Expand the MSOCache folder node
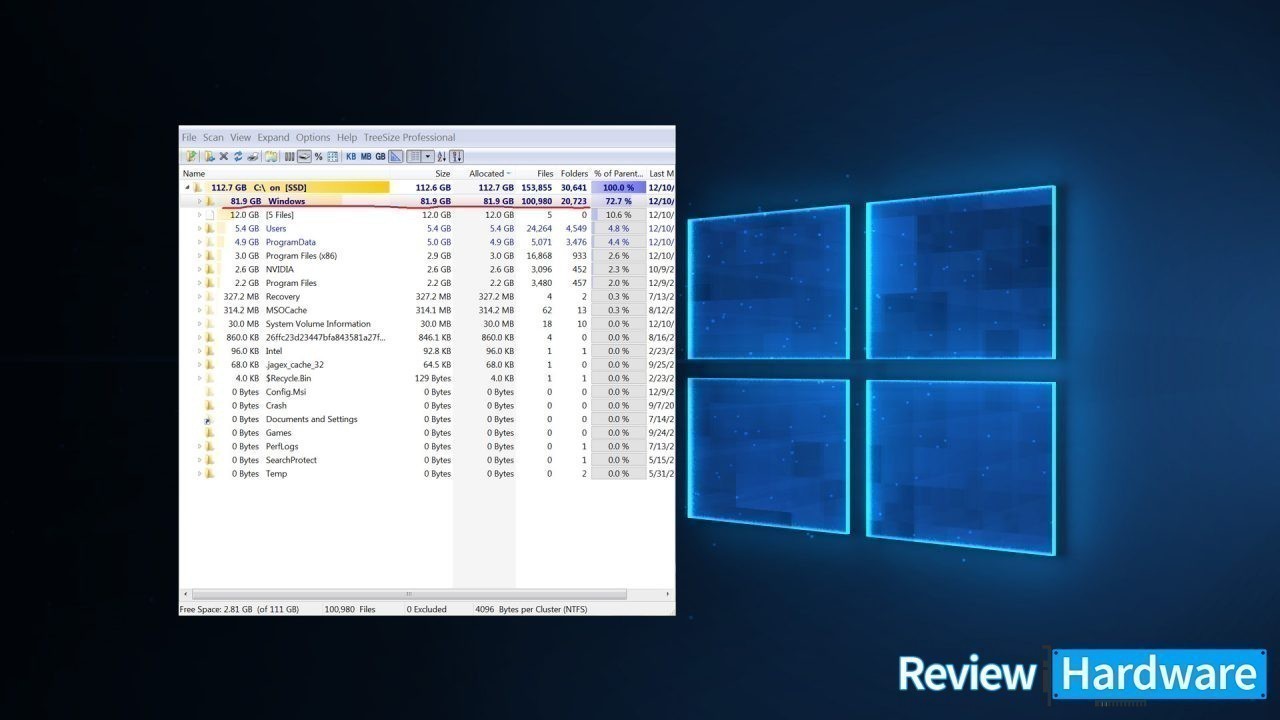Viewport: 1280px width, 720px height. (199, 310)
